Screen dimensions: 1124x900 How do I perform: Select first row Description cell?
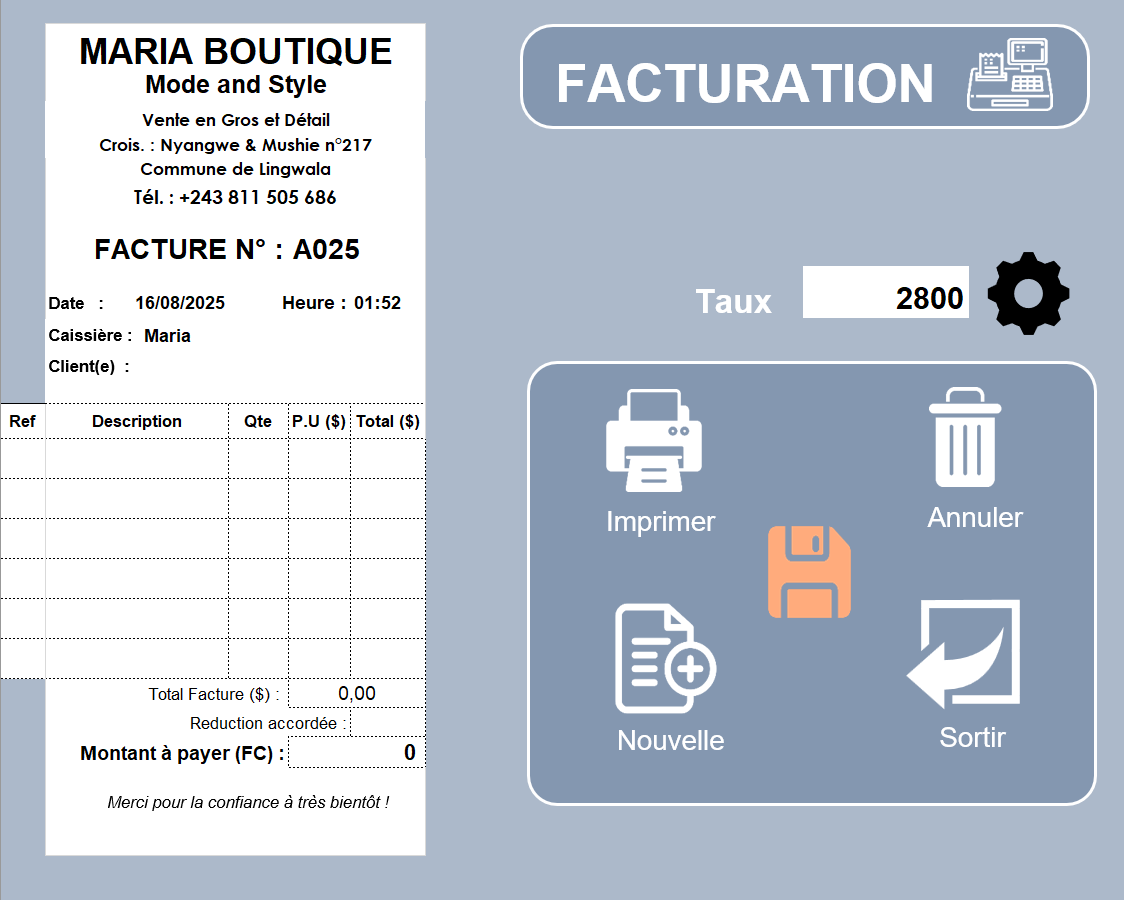click(x=137, y=459)
